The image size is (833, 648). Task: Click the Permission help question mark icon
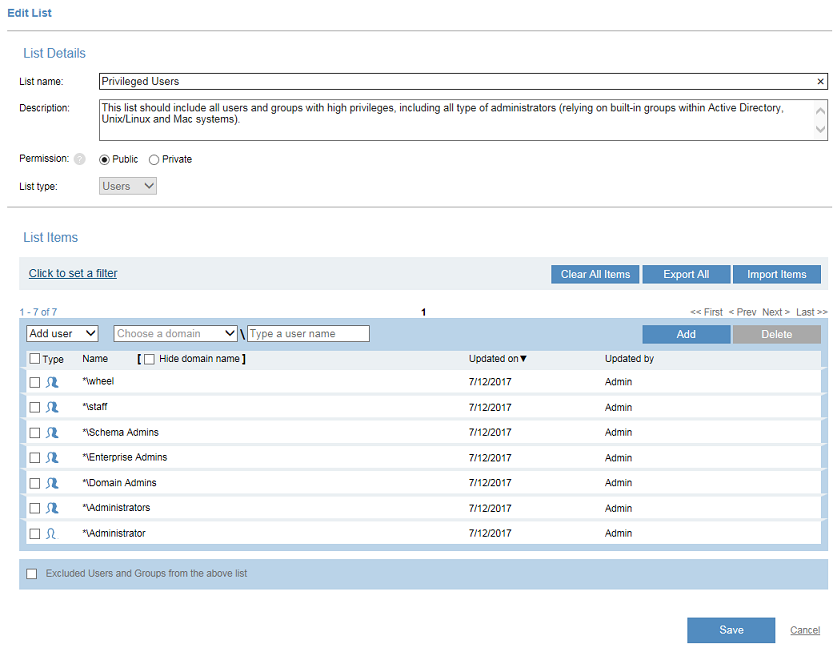coord(80,160)
